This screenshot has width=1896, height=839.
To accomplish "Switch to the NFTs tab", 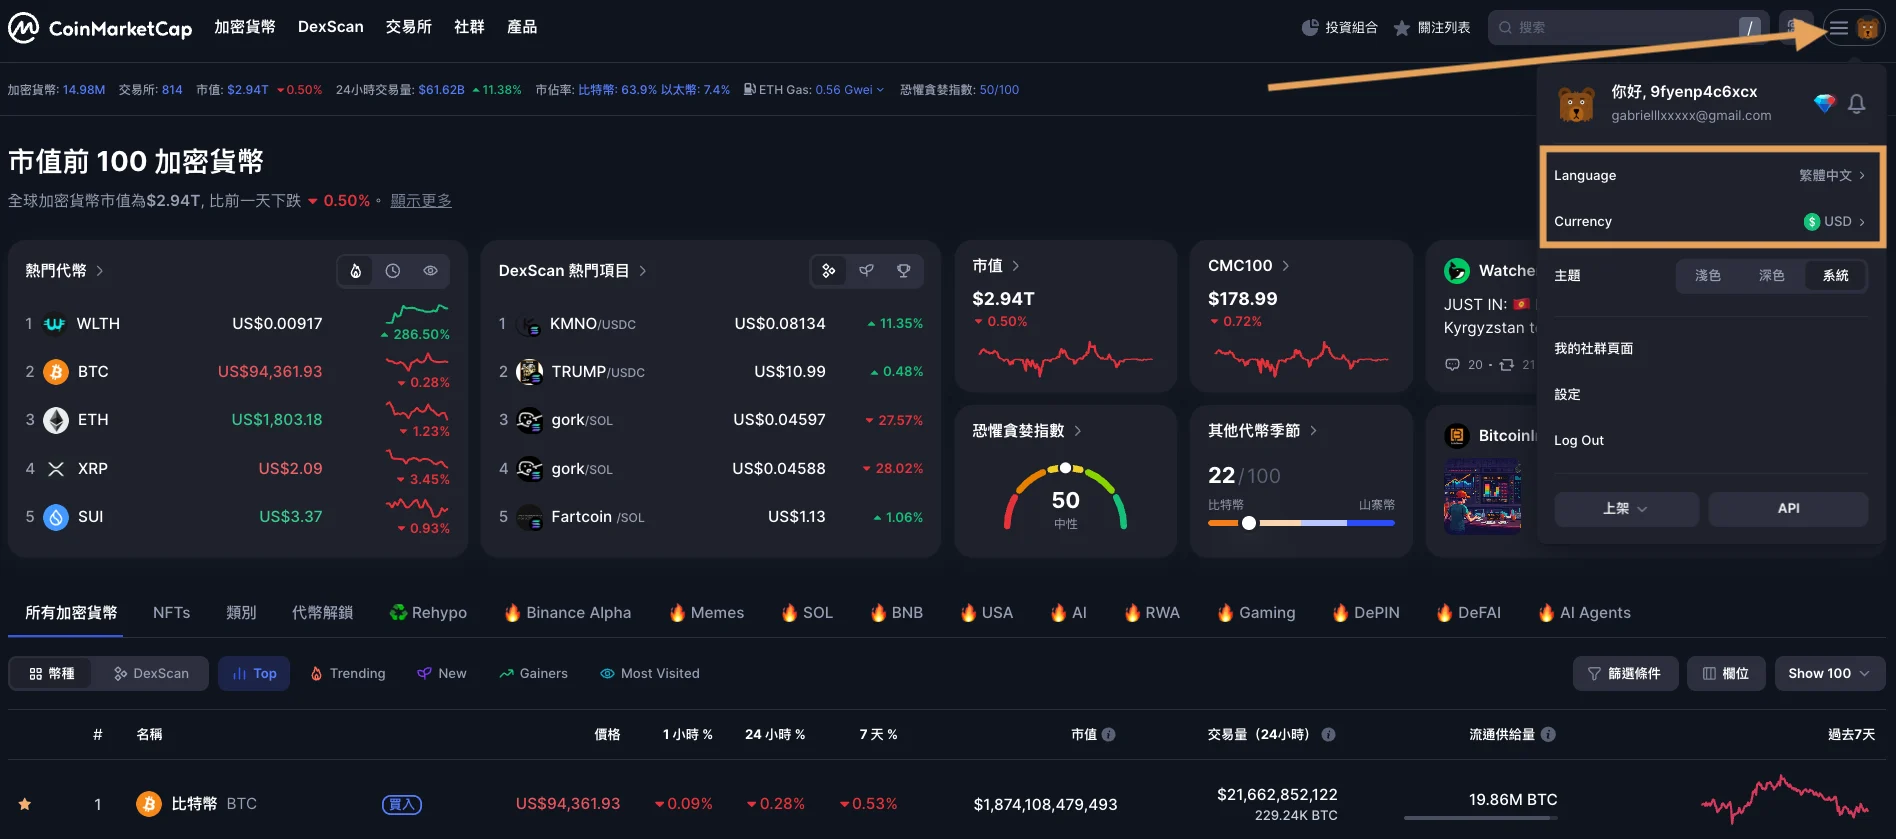I will pyautogui.click(x=172, y=613).
